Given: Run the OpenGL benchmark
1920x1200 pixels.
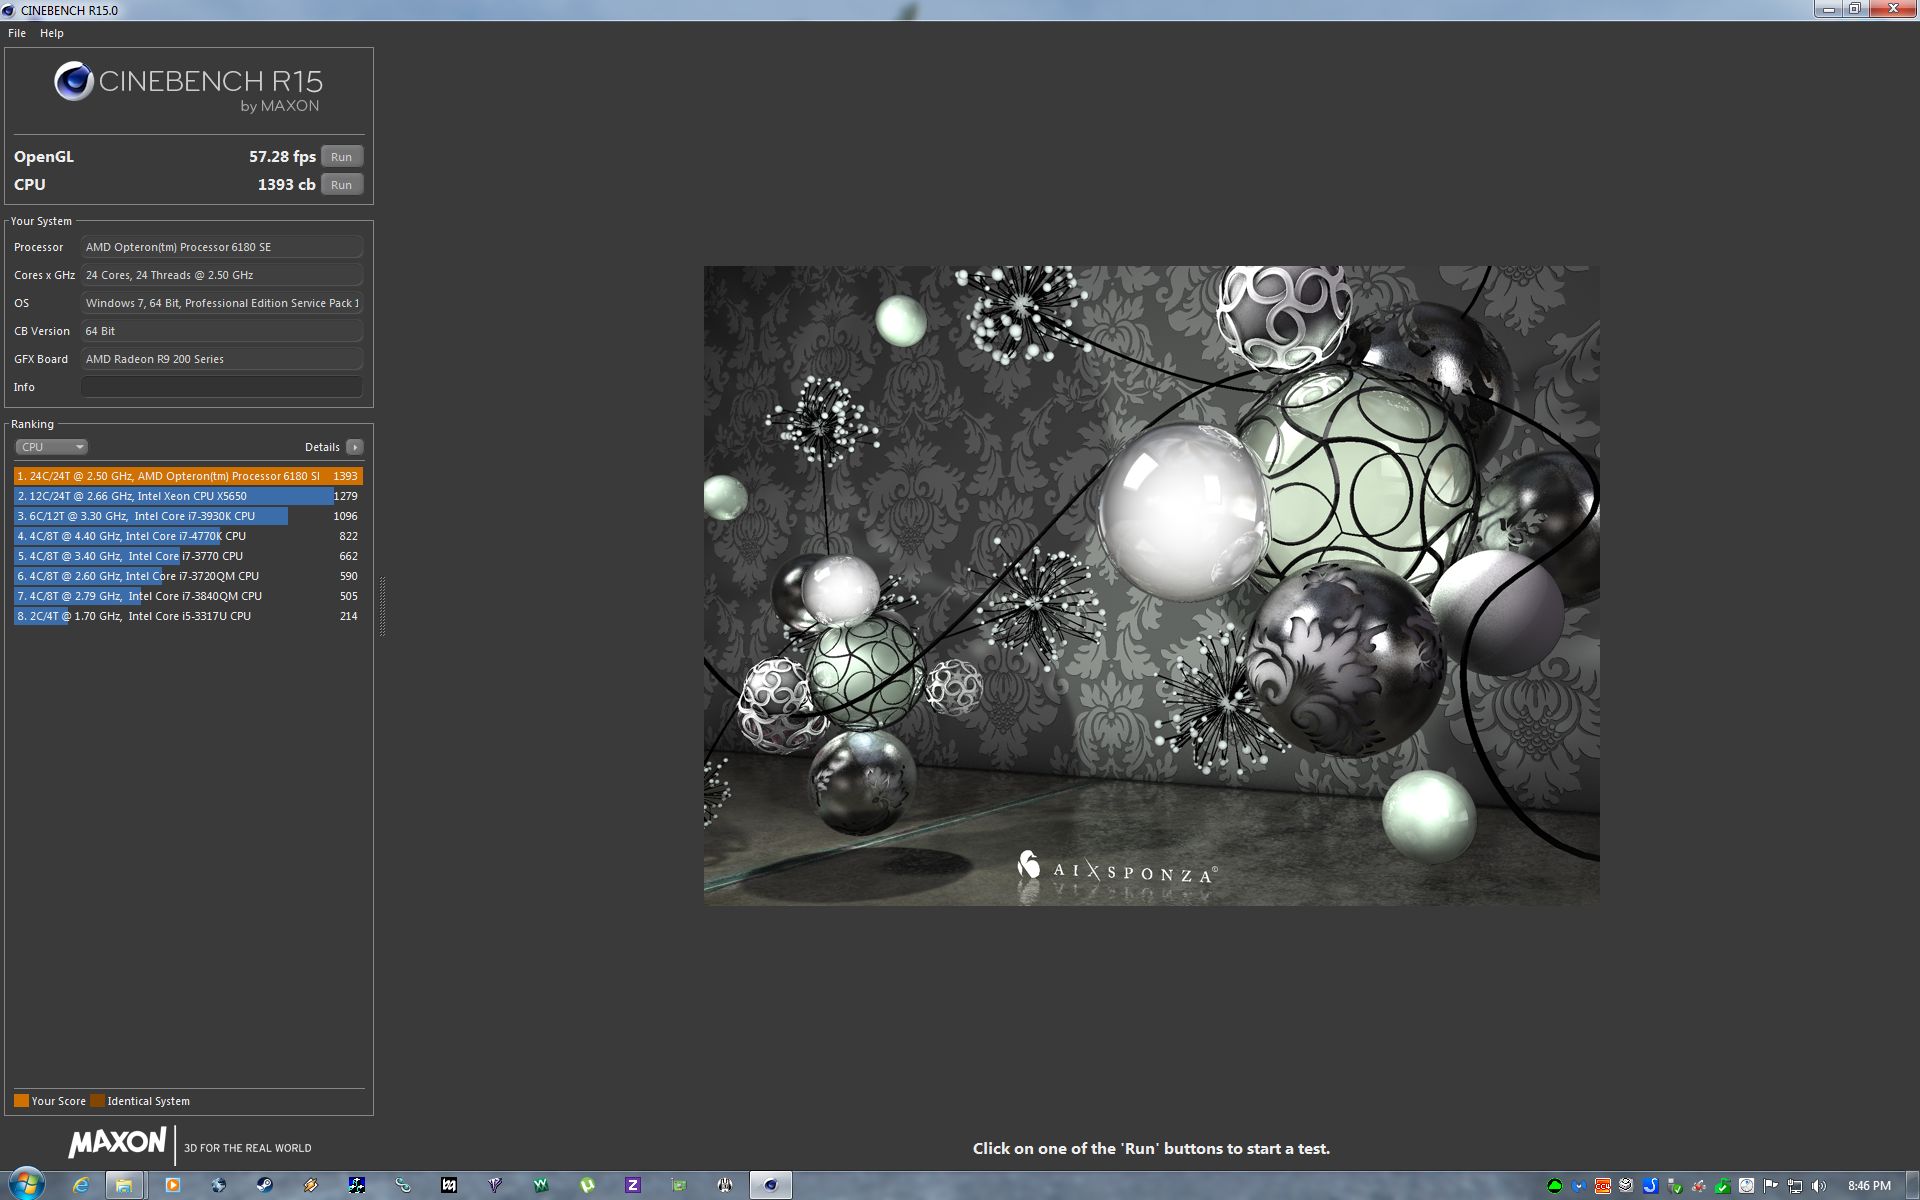Looking at the screenshot, I should (341, 157).
